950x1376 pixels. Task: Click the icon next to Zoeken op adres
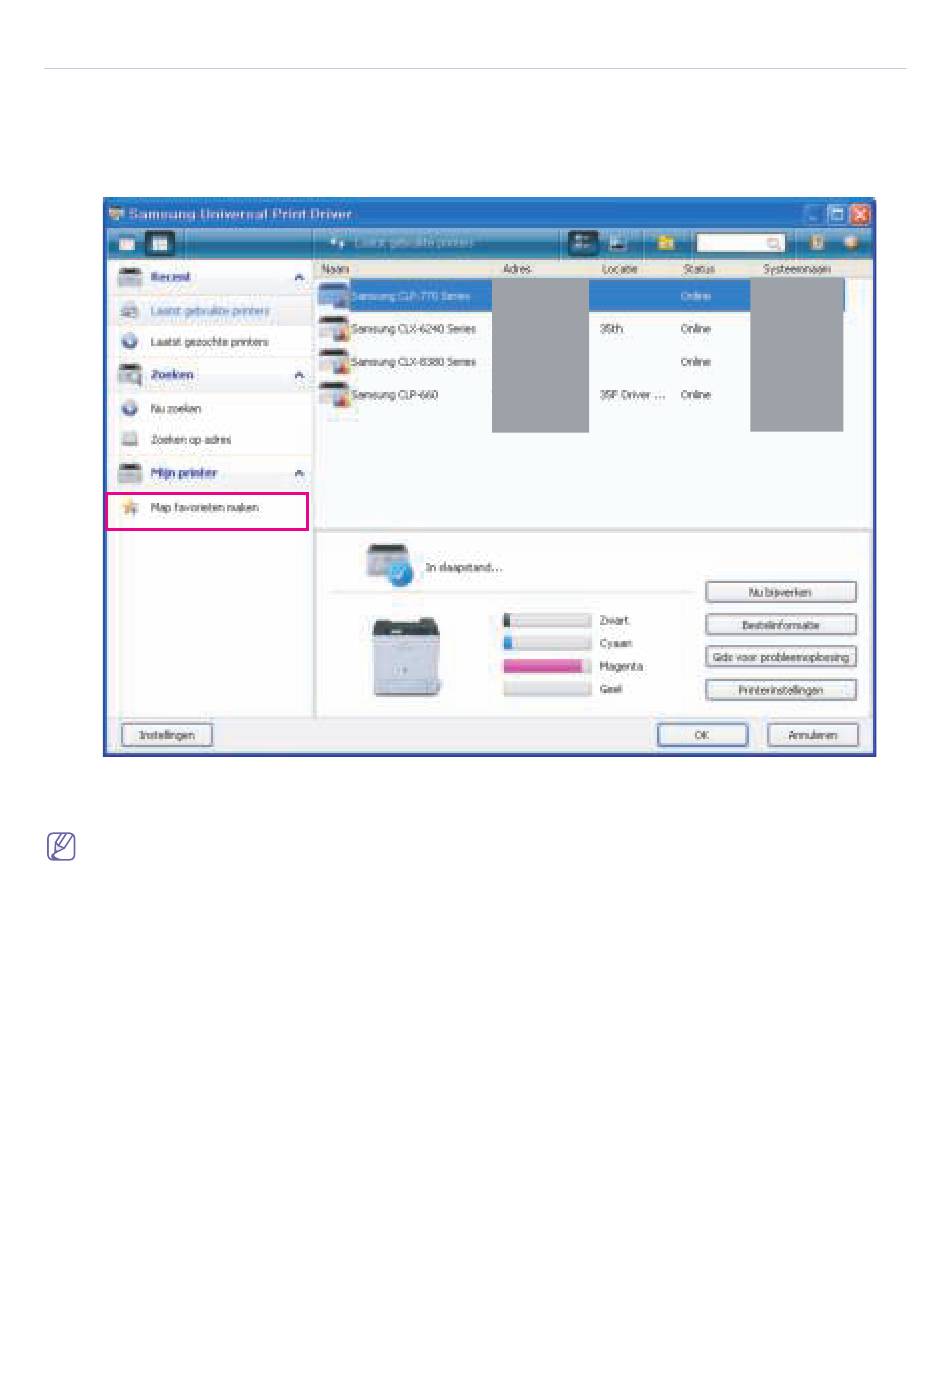point(129,439)
